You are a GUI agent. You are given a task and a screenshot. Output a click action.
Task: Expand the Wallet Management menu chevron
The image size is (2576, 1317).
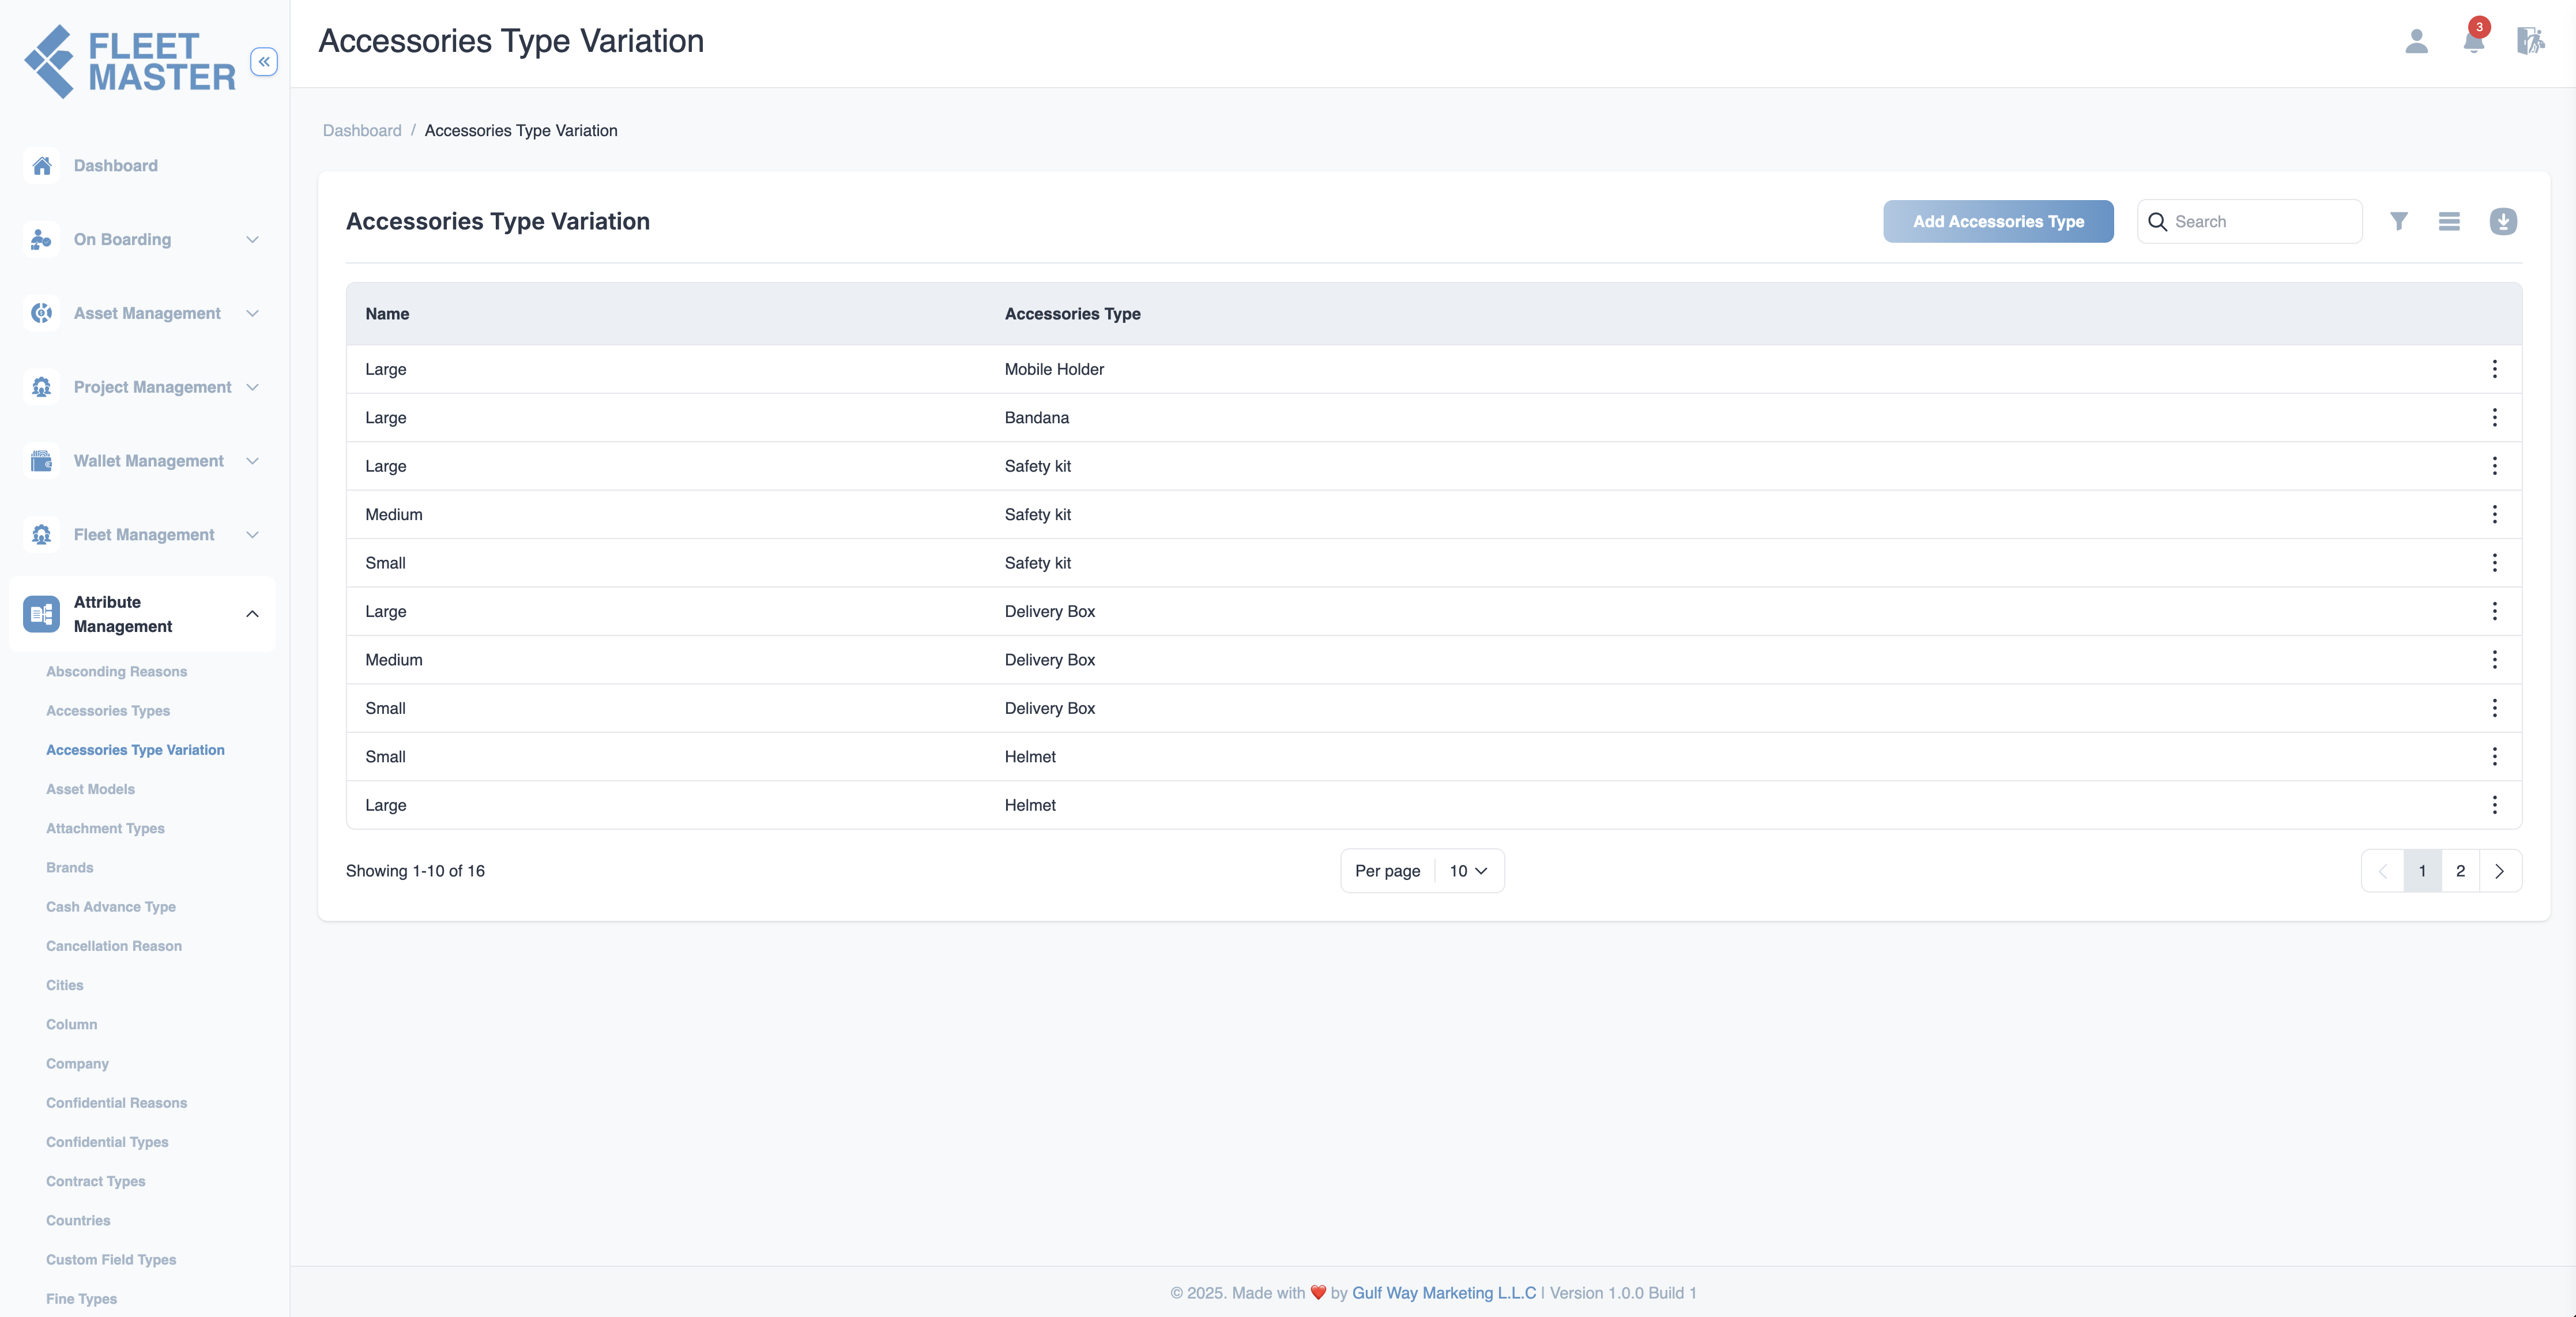point(252,461)
